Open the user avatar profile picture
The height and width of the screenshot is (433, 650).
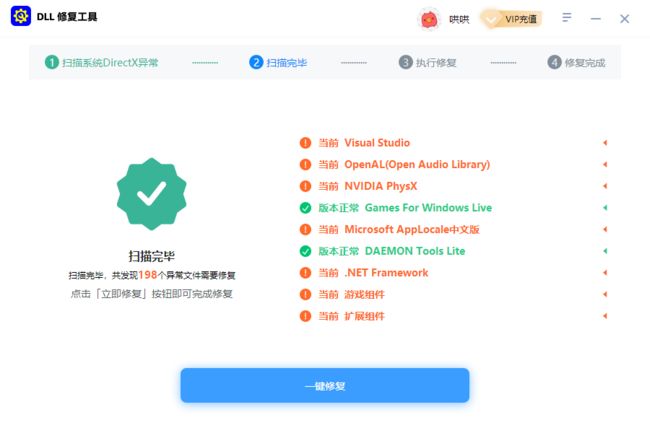pos(429,19)
